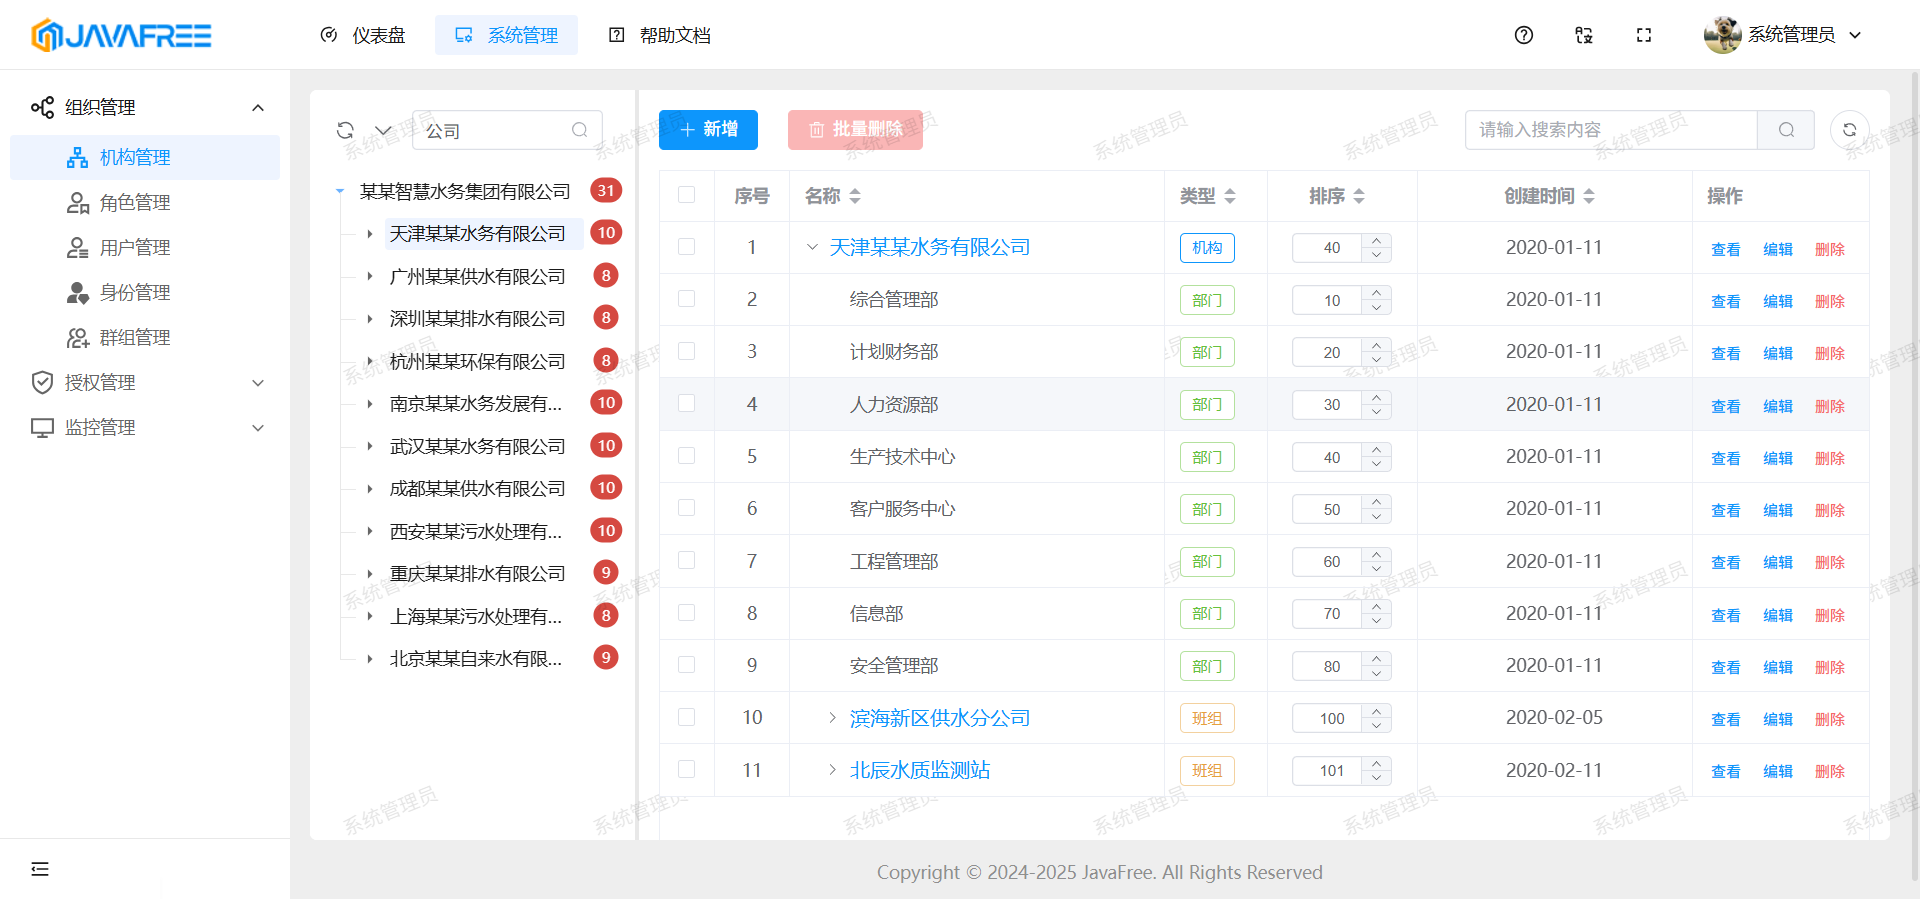Click the language translate icon in header
The width and height of the screenshot is (1920, 899).
(1583, 35)
